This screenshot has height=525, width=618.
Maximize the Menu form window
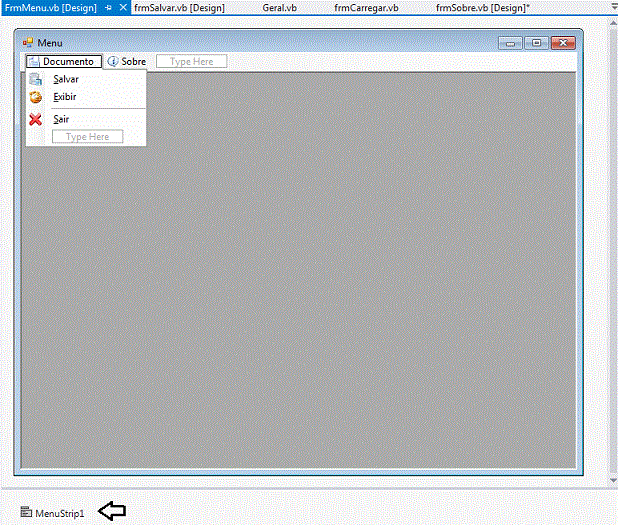[x=536, y=43]
